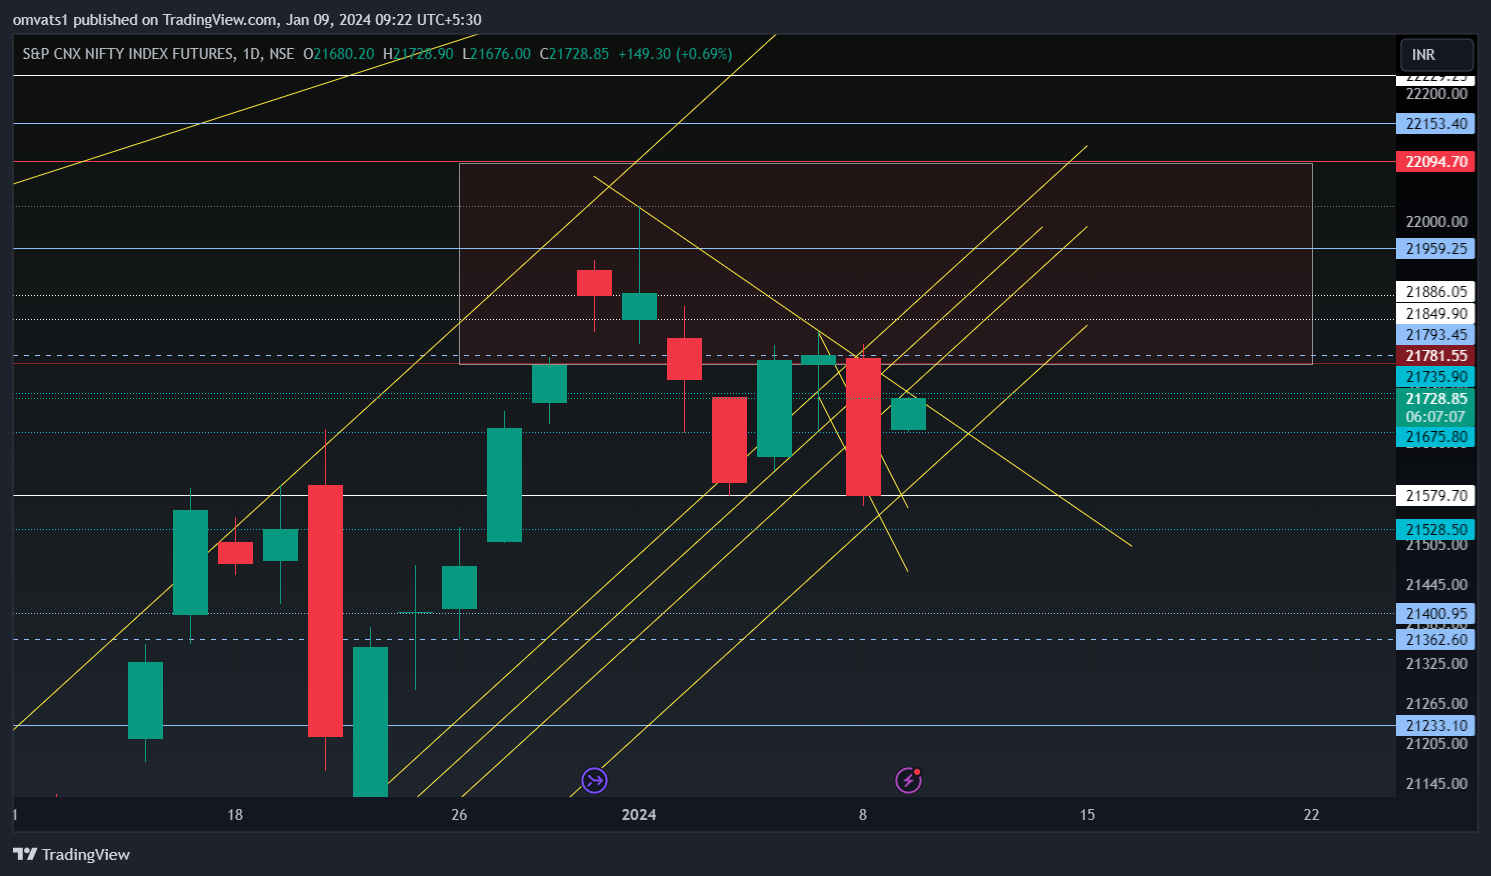
Task: Click the 21265.00 price scale value
Action: [x=1436, y=704]
